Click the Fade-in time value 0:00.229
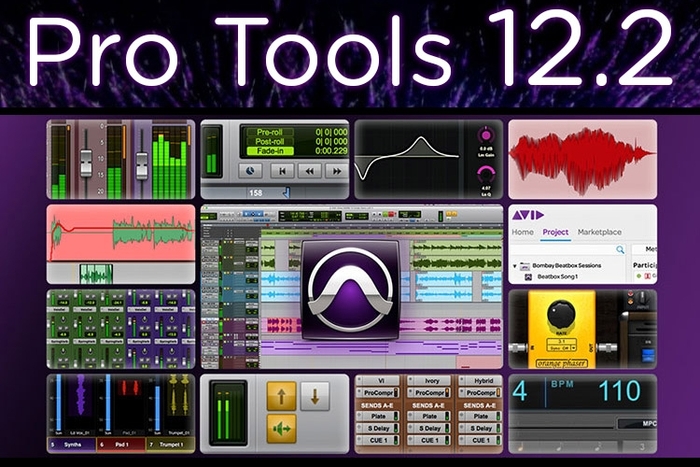Image resolution: width=700 pixels, height=467 pixels. [331, 151]
